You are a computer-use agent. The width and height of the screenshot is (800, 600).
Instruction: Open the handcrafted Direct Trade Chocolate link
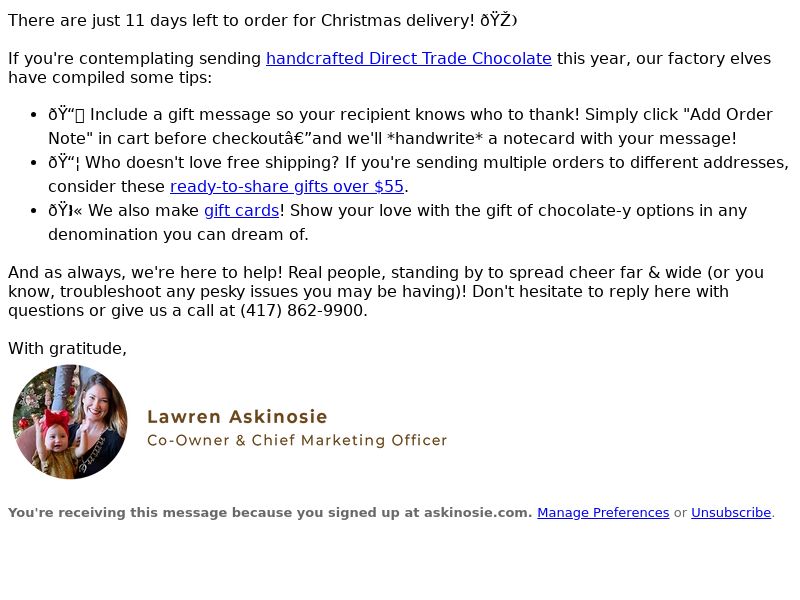pos(409,59)
